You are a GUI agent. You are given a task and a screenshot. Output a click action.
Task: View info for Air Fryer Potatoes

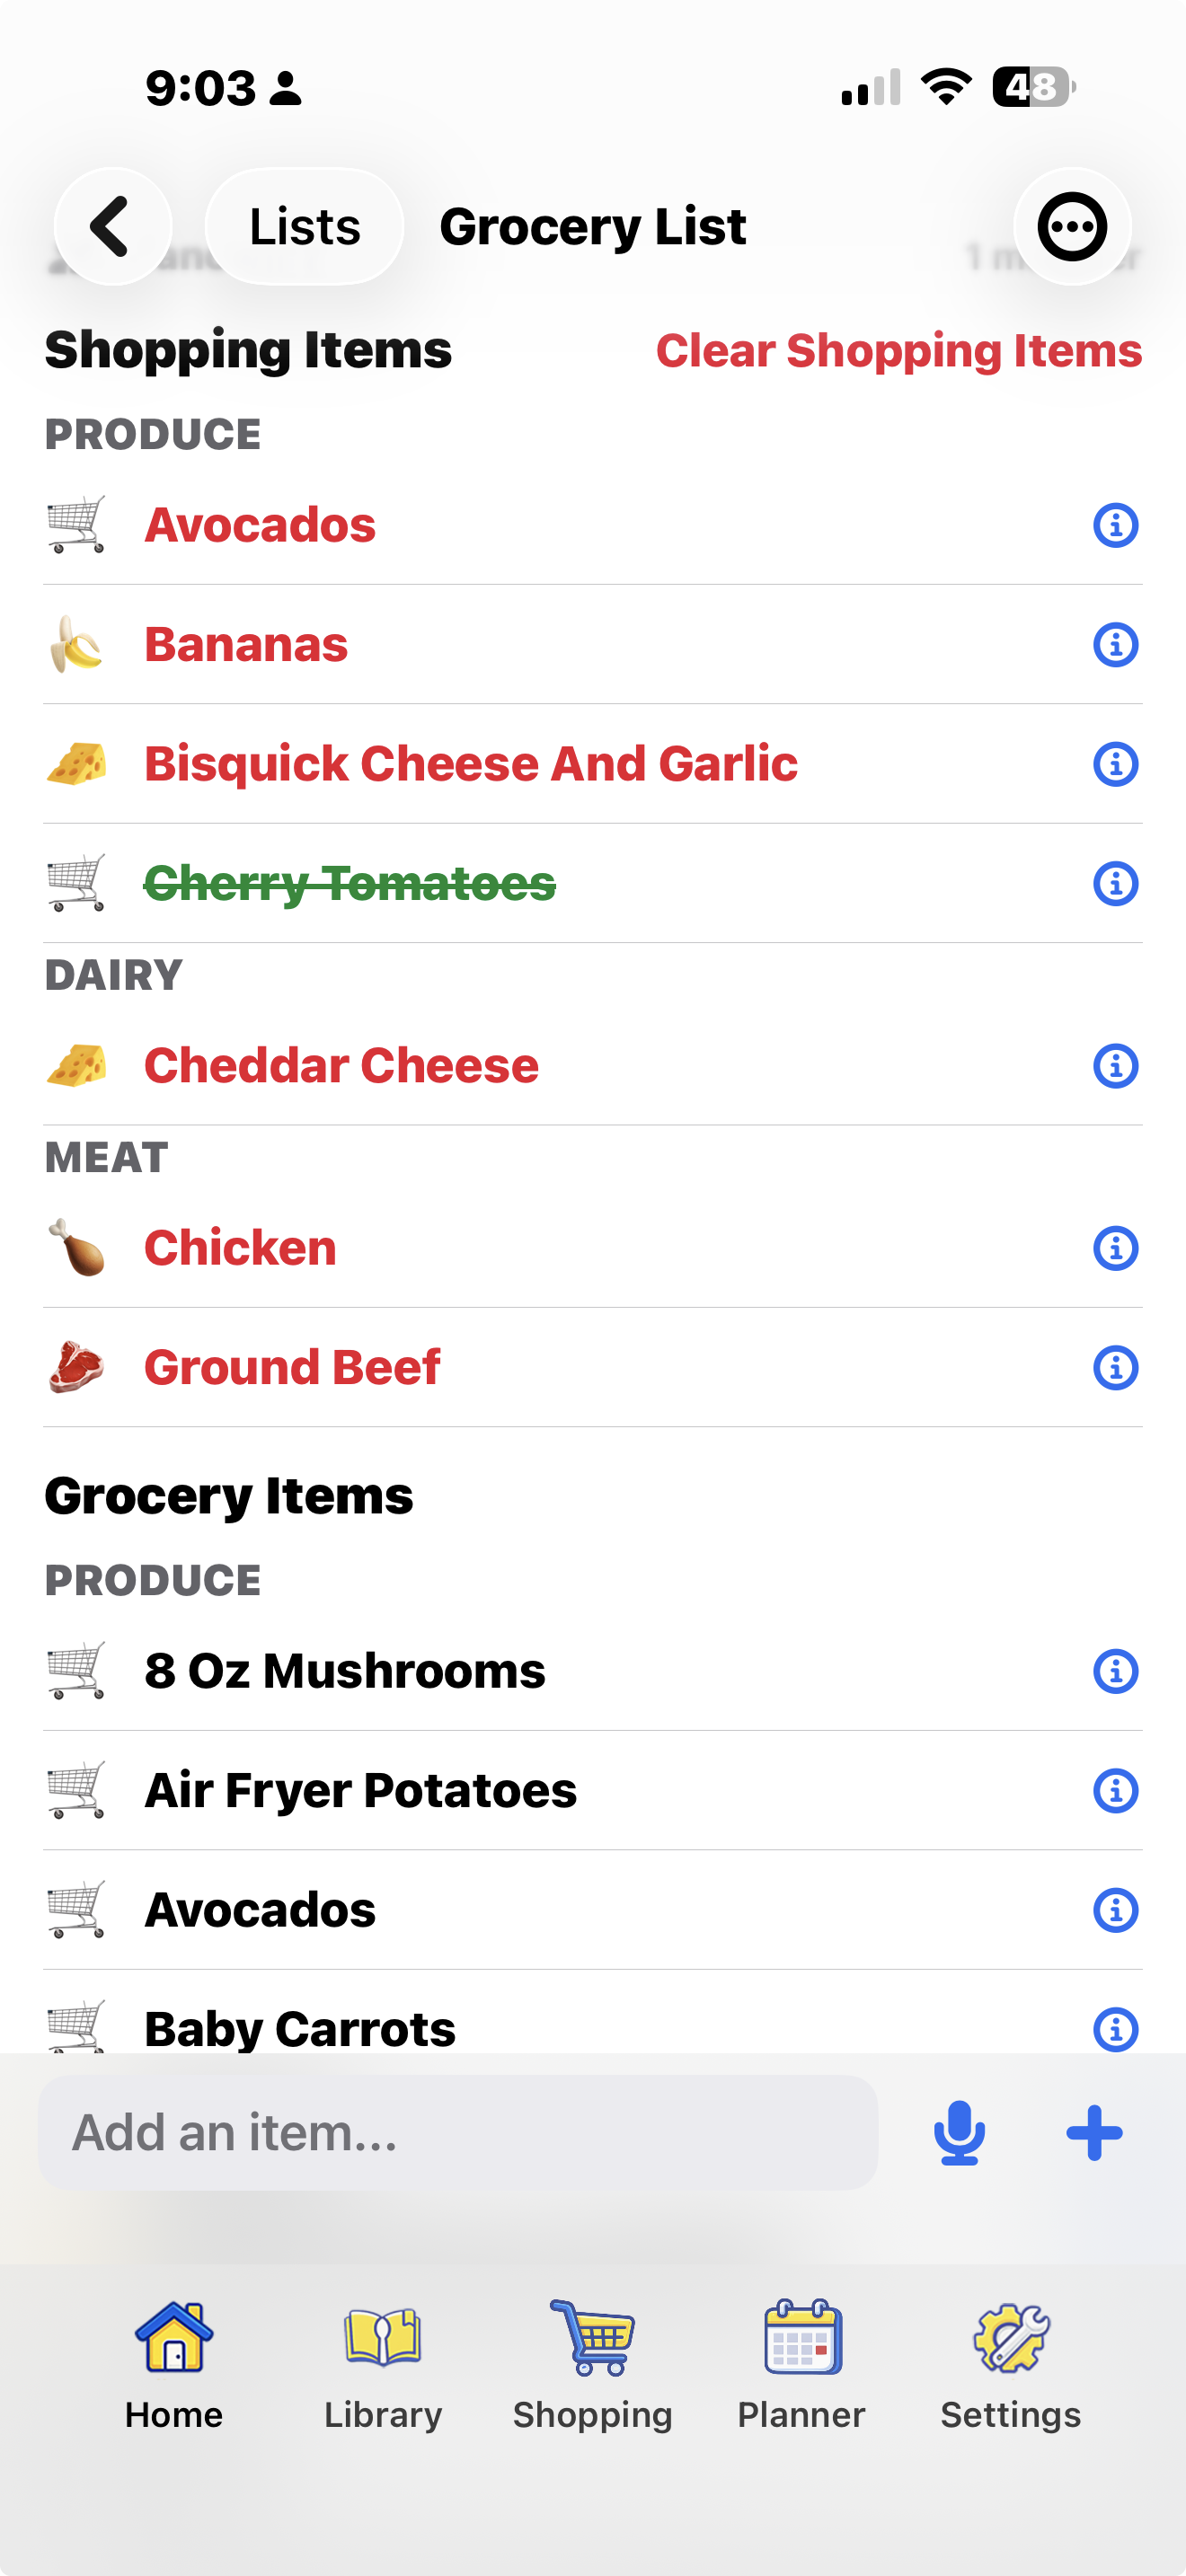(1115, 1791)
